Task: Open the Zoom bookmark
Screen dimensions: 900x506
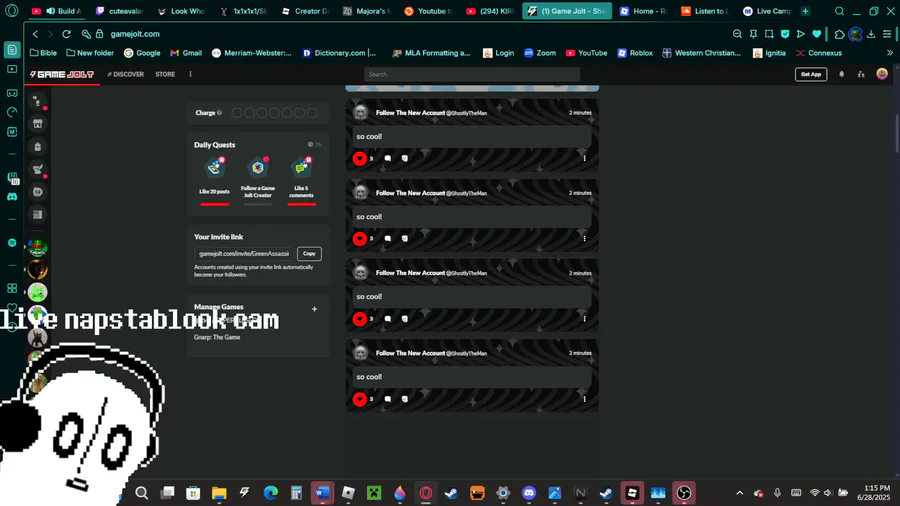Action: coord(540,53)
